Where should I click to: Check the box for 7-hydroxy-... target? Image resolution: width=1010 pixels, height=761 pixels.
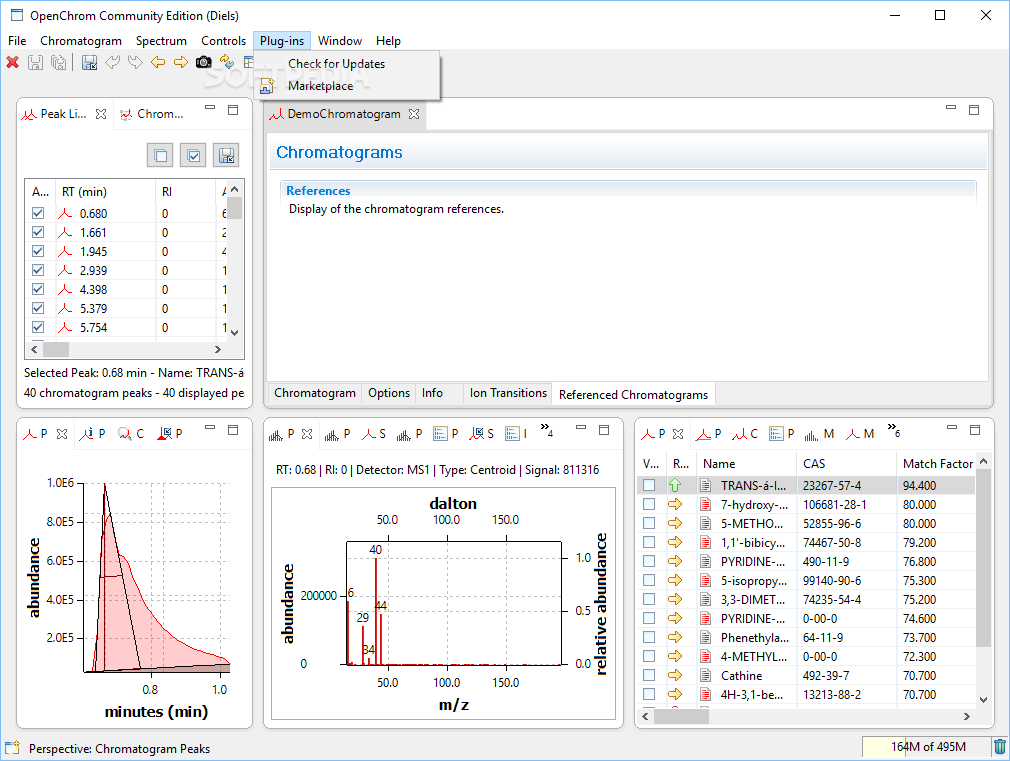click(649, 504)
